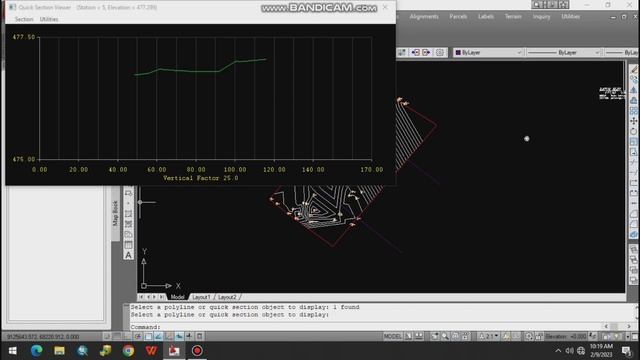Image resolution: width=640 pixels, height=360 pixels.
Task: Click the command line scroll right arrow
Action: pyautogui.click(x=629, y=327)
